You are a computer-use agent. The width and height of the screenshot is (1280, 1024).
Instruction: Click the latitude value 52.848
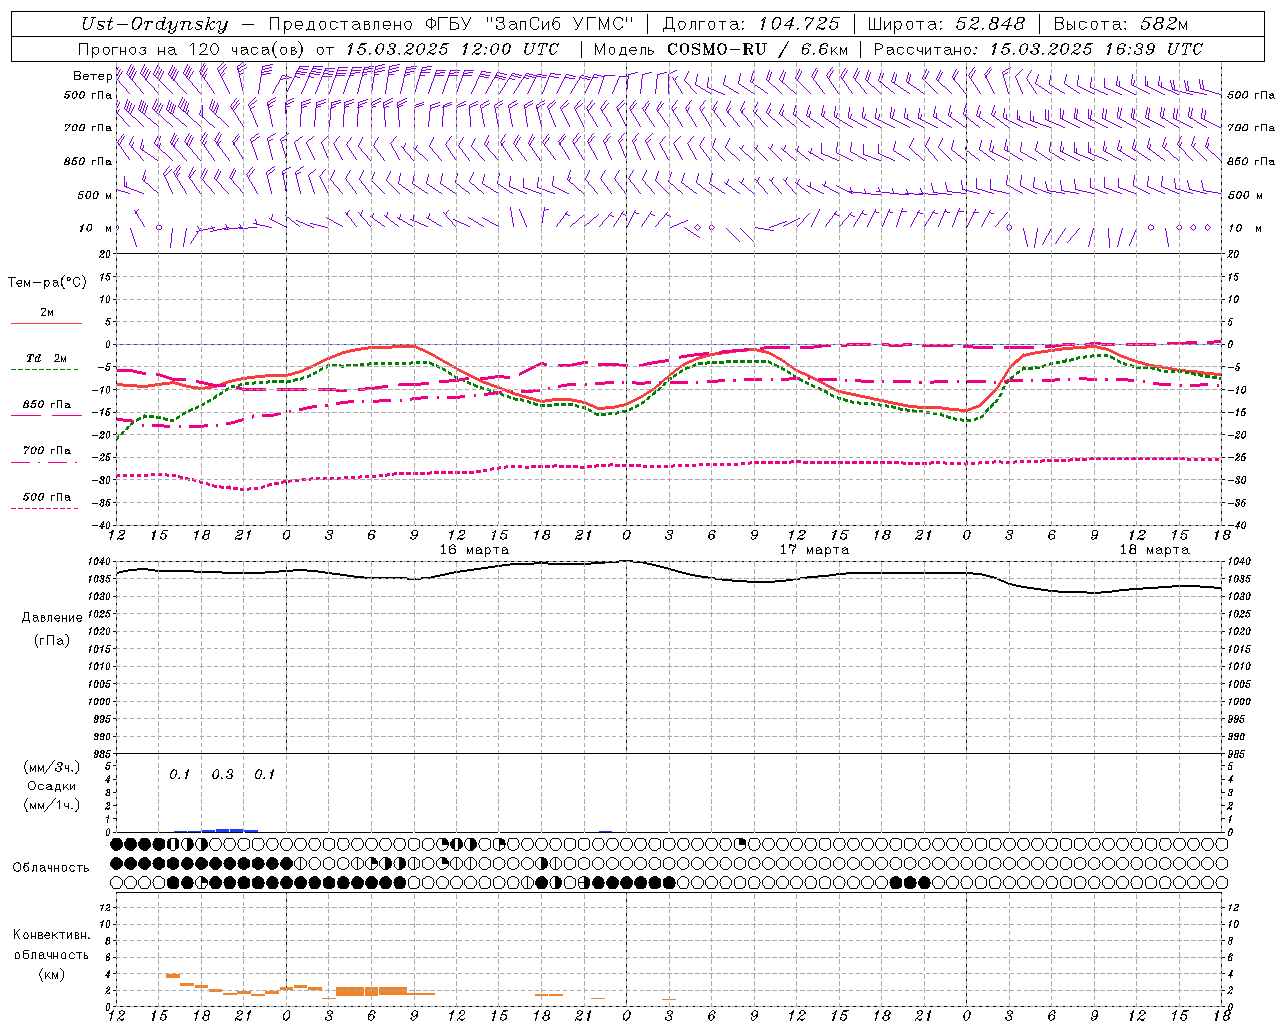point(989,24)
